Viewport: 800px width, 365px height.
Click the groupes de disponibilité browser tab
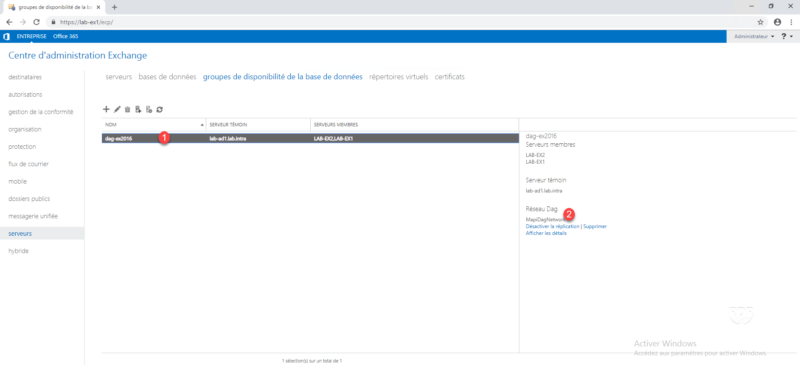pyautogui.click(x=53, y=7)
